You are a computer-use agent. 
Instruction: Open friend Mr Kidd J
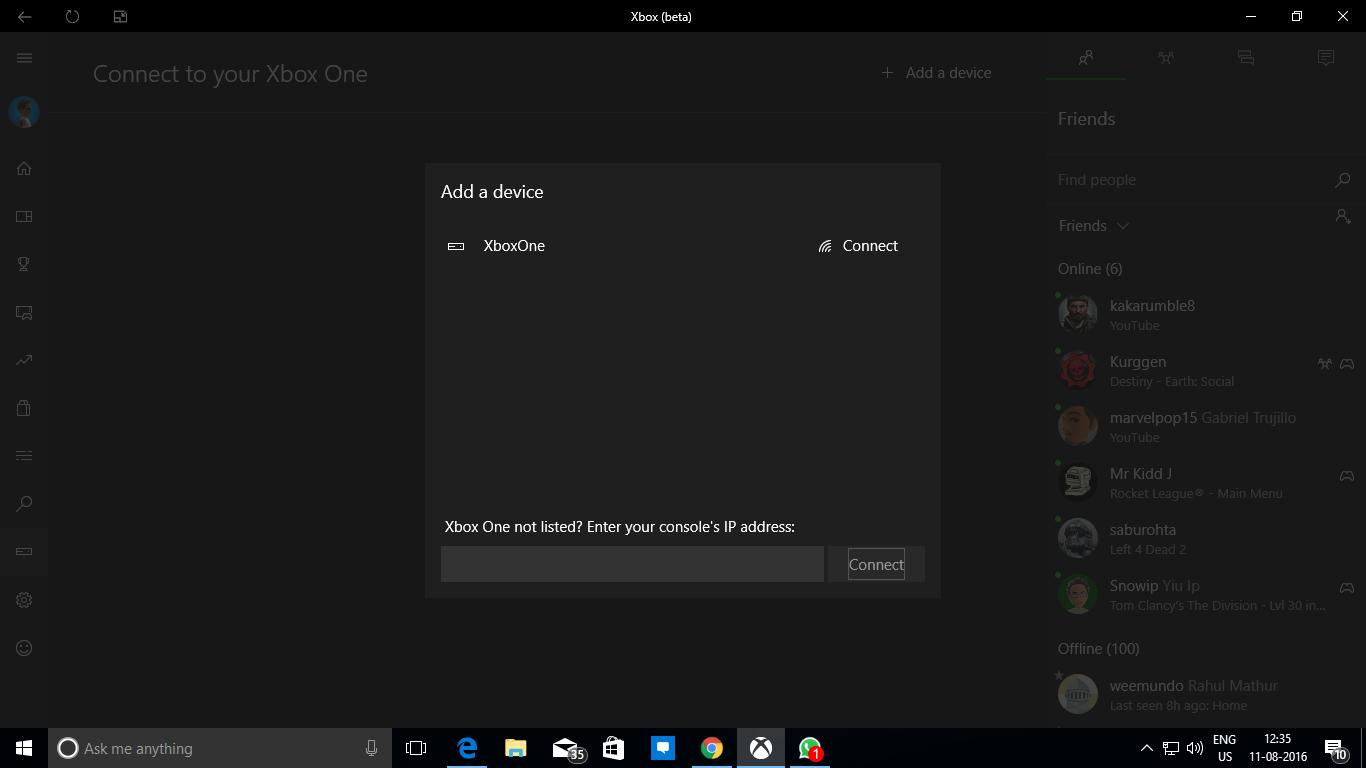(1206, 482)
